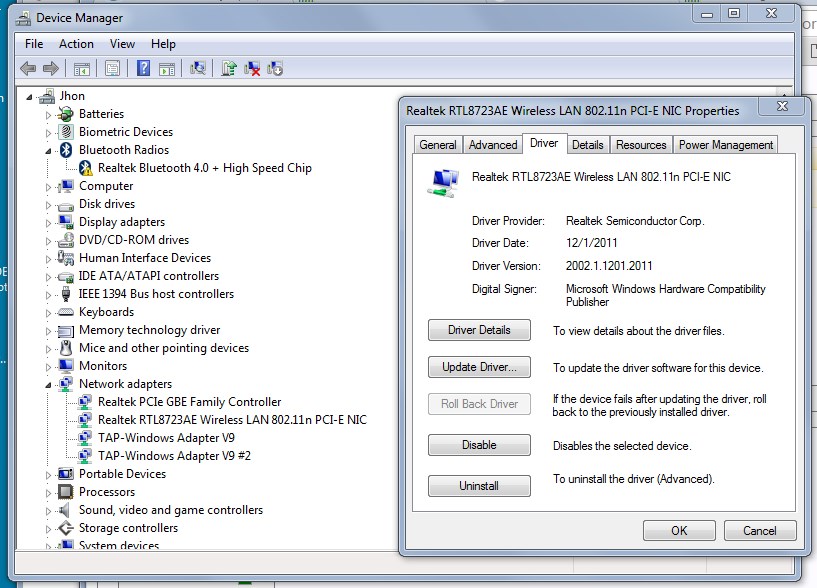817x588 pixels.
Task: Switch to the General tab
Action: (x=438, y=144)
